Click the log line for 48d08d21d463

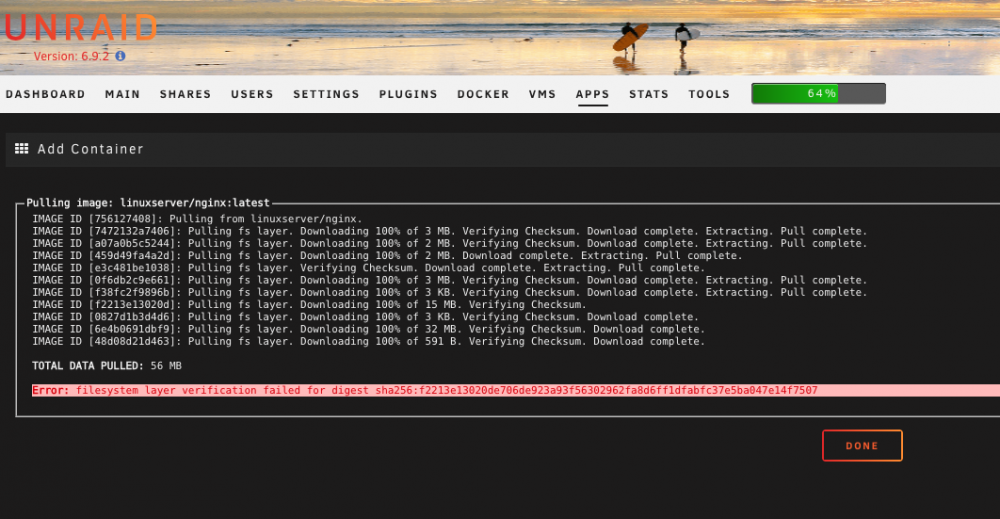369,341
